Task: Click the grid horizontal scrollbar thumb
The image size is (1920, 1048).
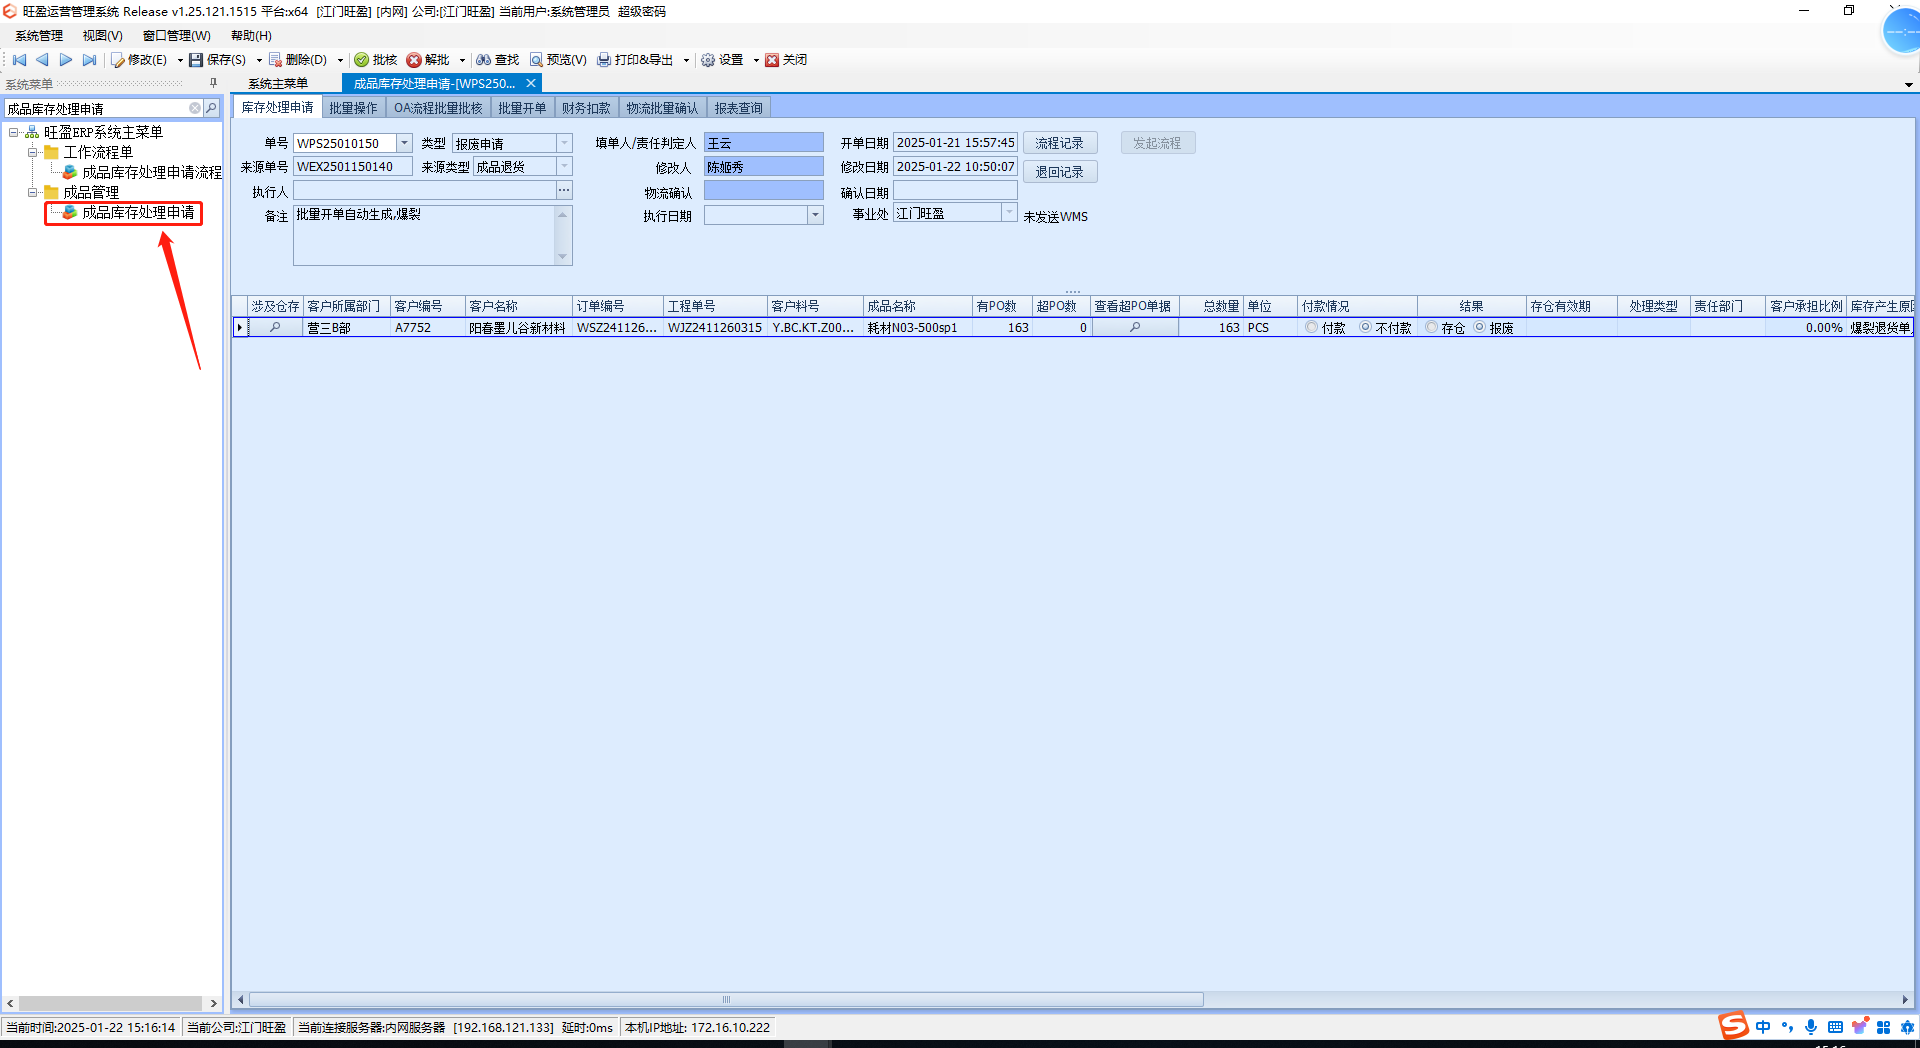Action: (726, 999)
